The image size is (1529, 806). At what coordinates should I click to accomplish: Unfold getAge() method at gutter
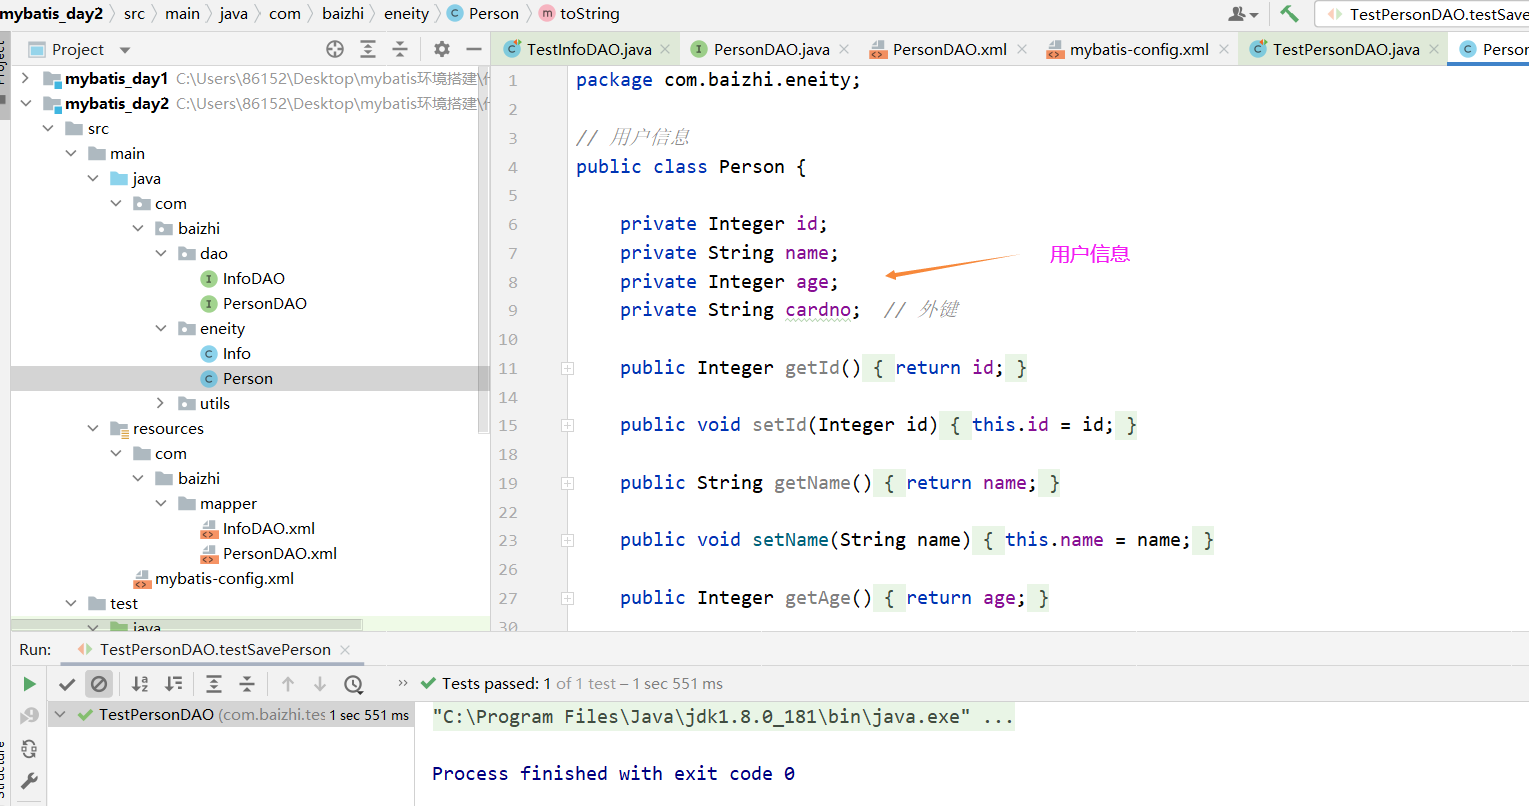pyautogui.click(x=567, y=598)
